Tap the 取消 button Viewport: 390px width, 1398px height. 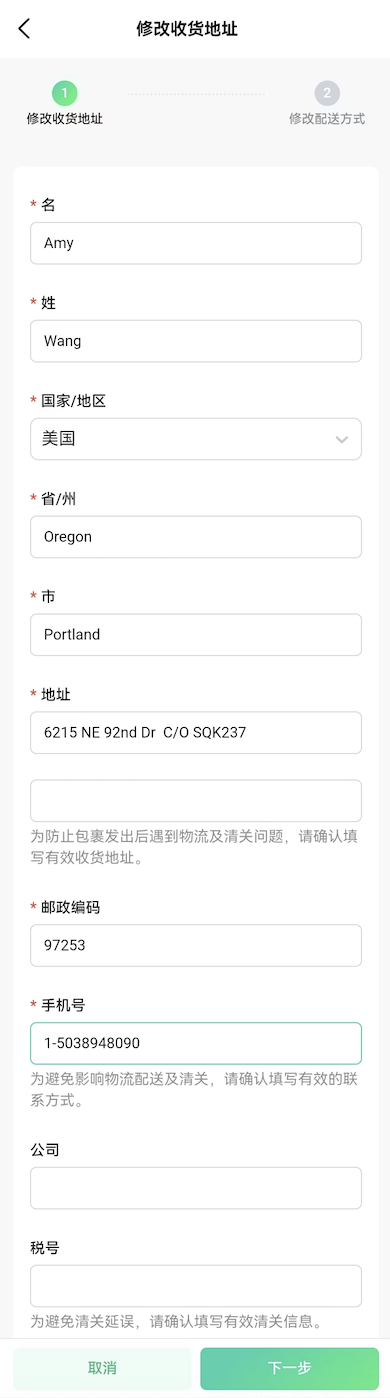click(102, 1368)
